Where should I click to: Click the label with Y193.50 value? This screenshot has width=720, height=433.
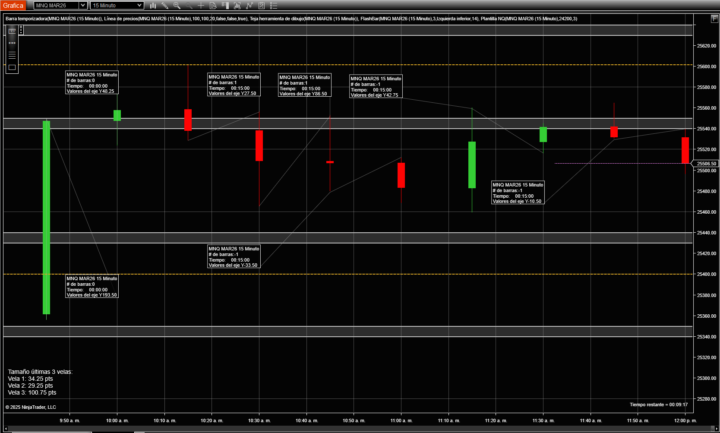tap(92, 286)
